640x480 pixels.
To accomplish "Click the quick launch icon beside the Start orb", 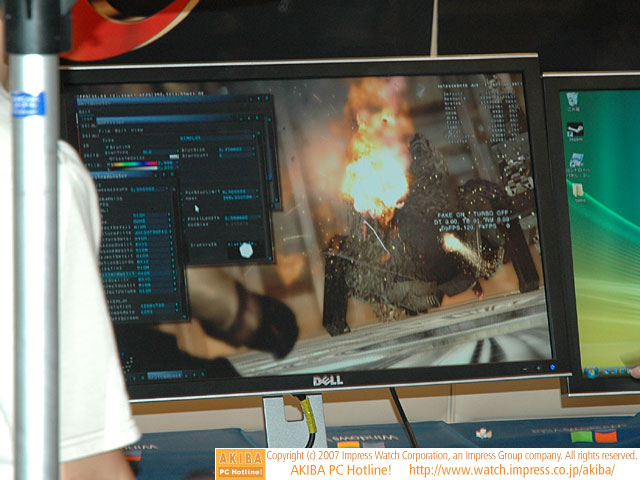I will (x=607, y=373).
